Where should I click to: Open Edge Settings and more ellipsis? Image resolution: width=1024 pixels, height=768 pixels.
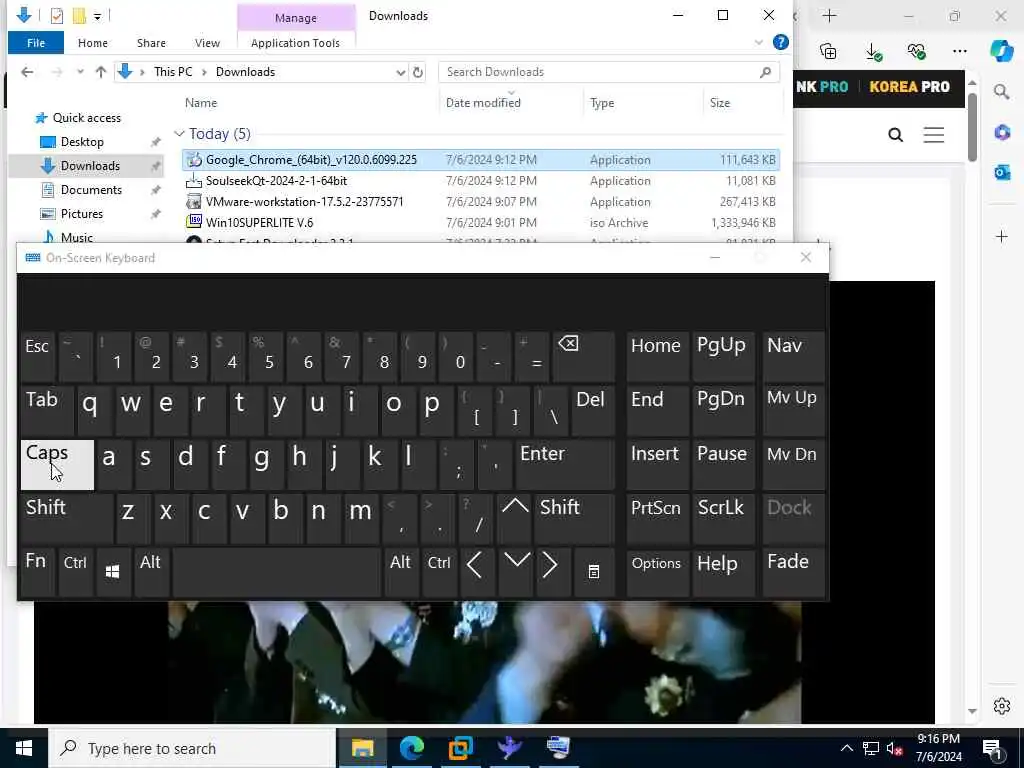click(x=959, y=52)
